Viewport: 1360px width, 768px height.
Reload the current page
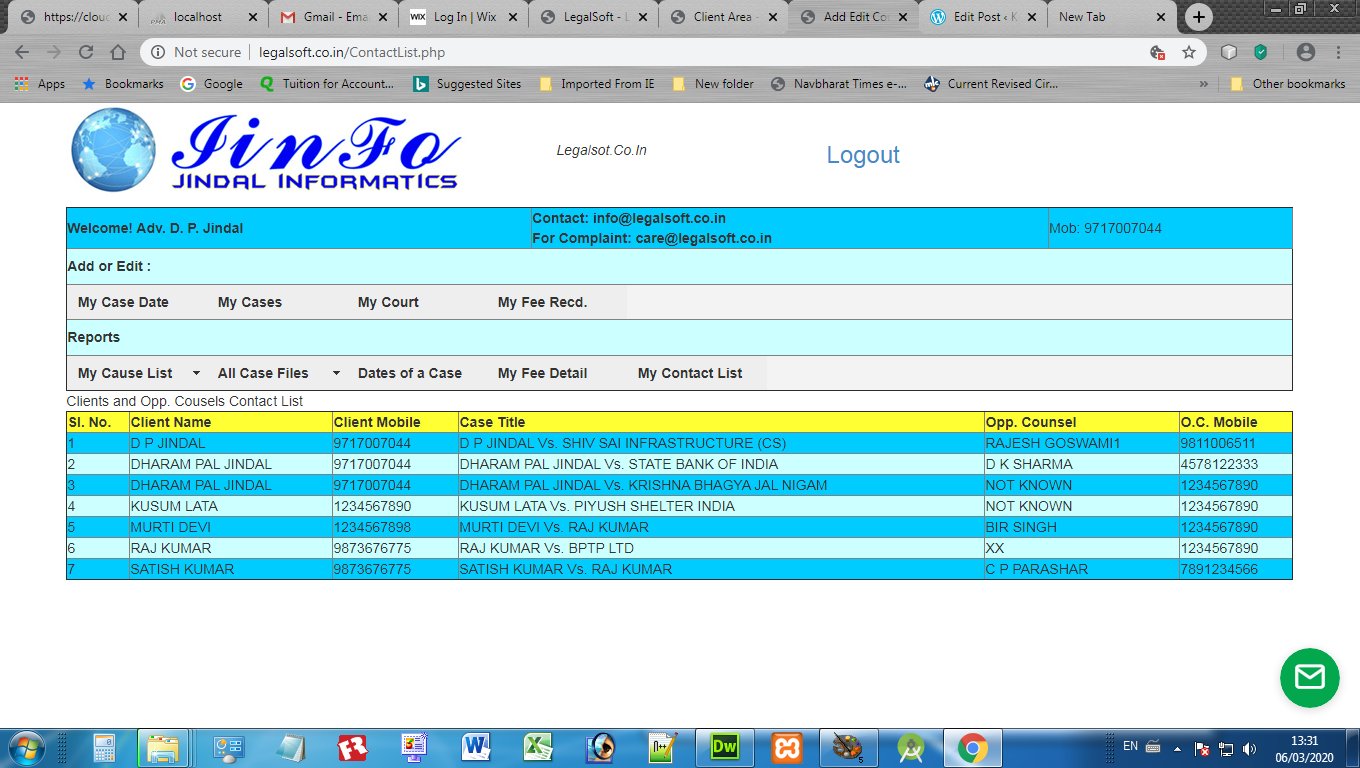click(86, 52)
